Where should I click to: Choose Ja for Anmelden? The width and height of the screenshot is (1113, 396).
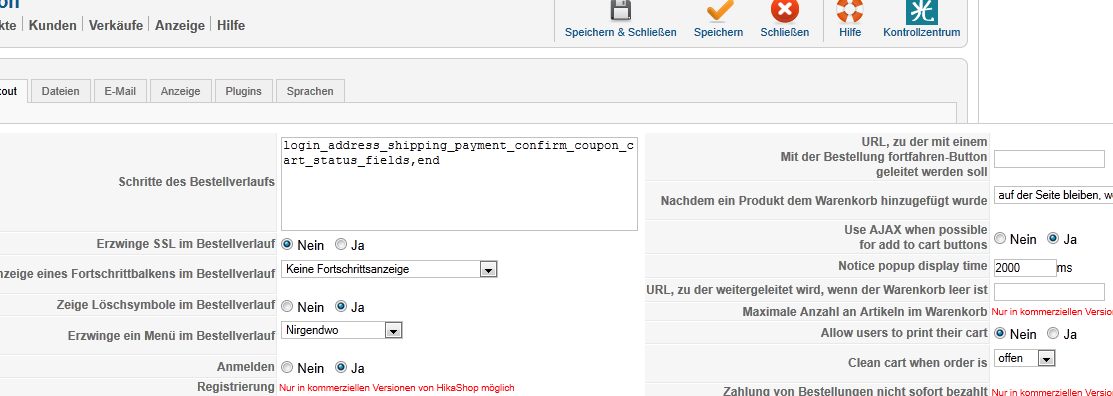pyautogui.click(x=341, y=368)
